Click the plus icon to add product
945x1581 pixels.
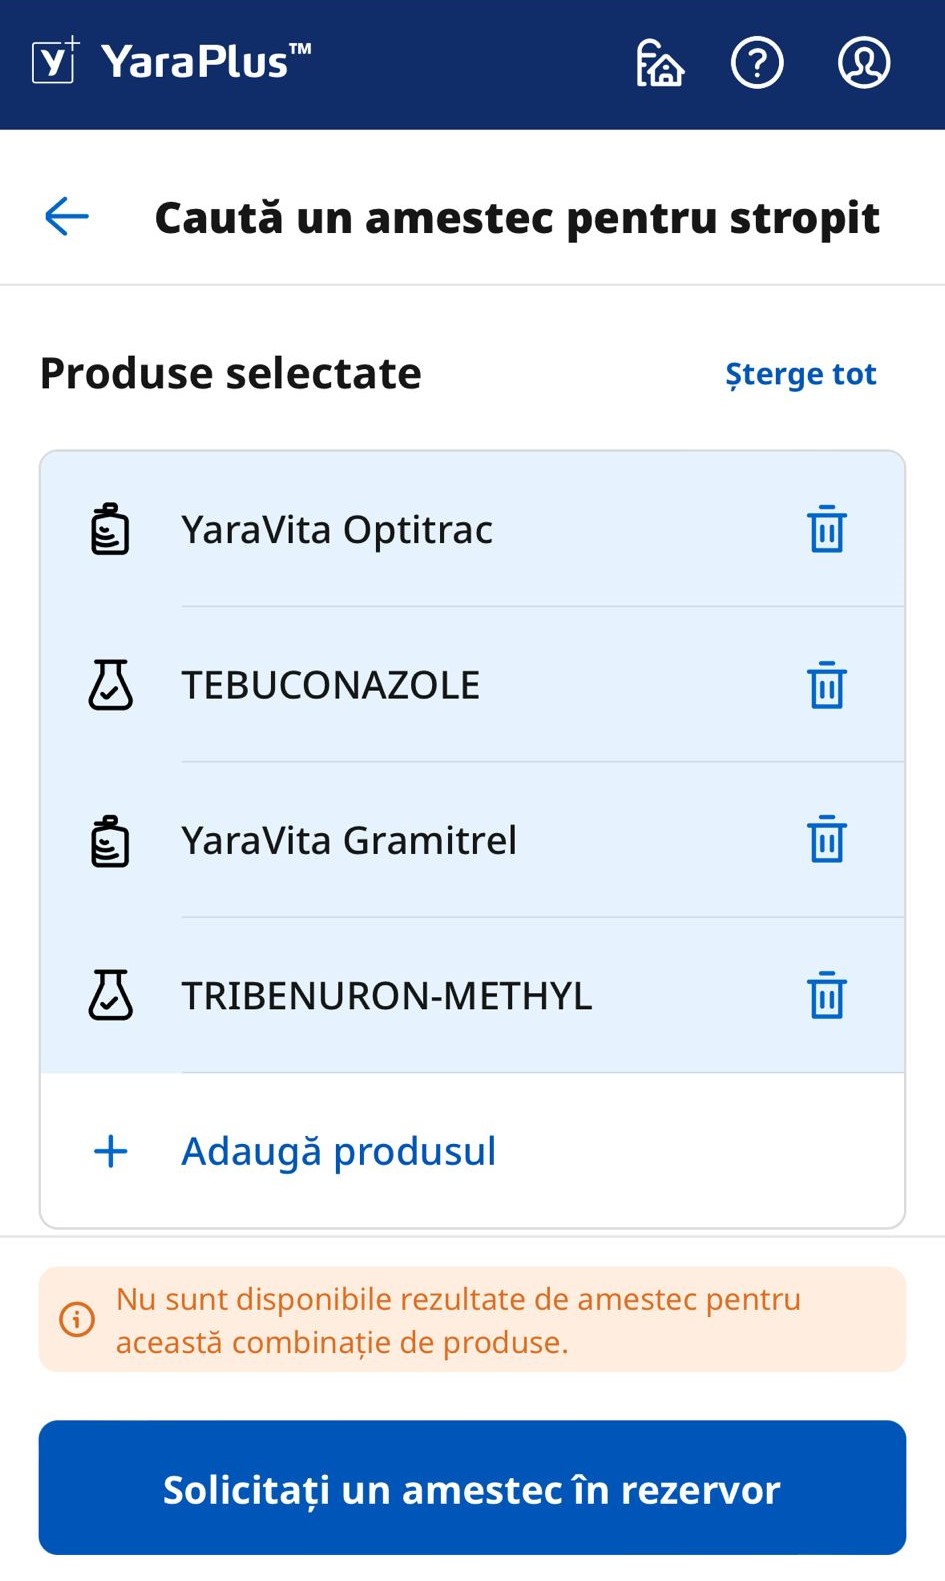(110, 1151)
